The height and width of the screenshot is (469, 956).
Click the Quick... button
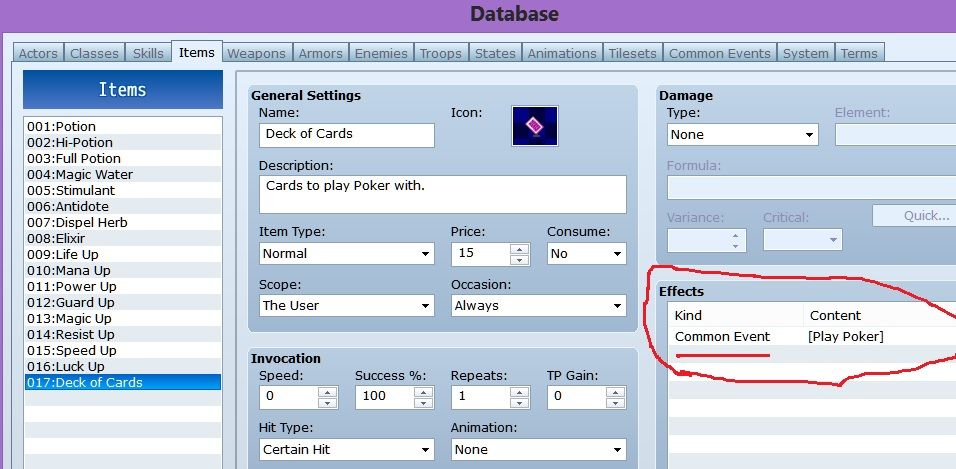pyautogui.click(x=914, y=215)
